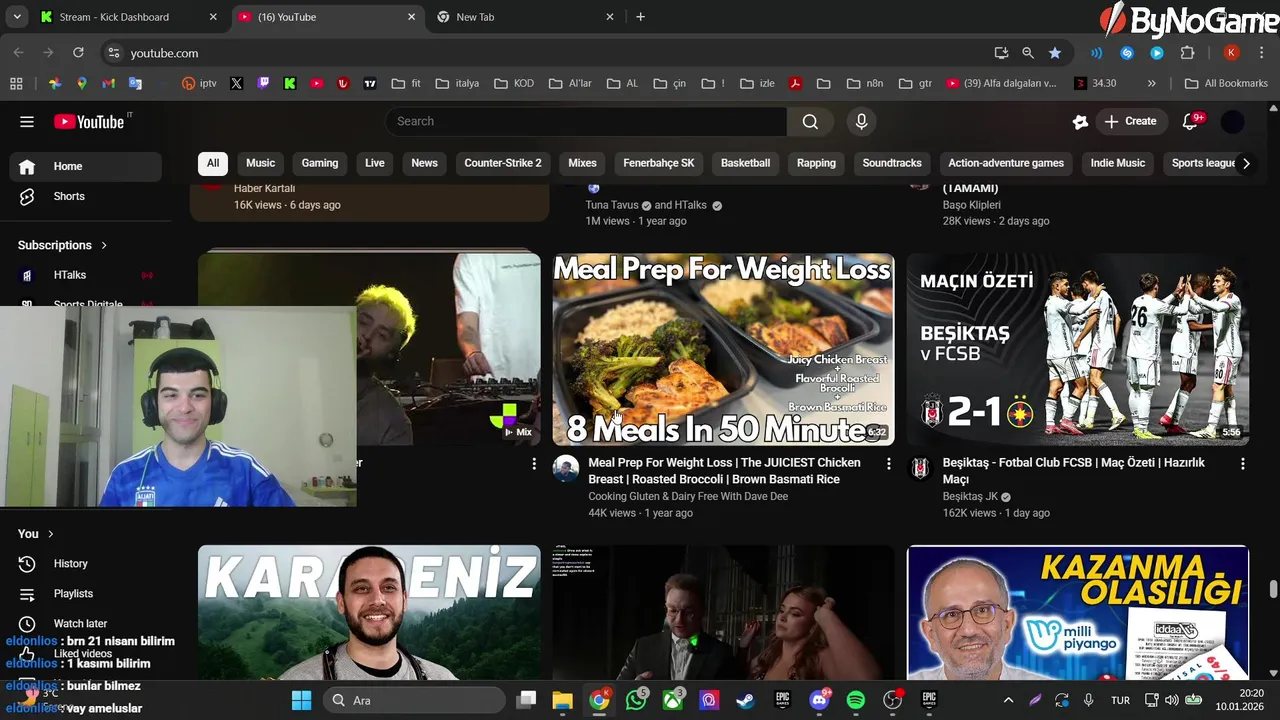Open Playlists in sidebar
The height and width of the screenshot is (720, 1280).
(86, 594)
